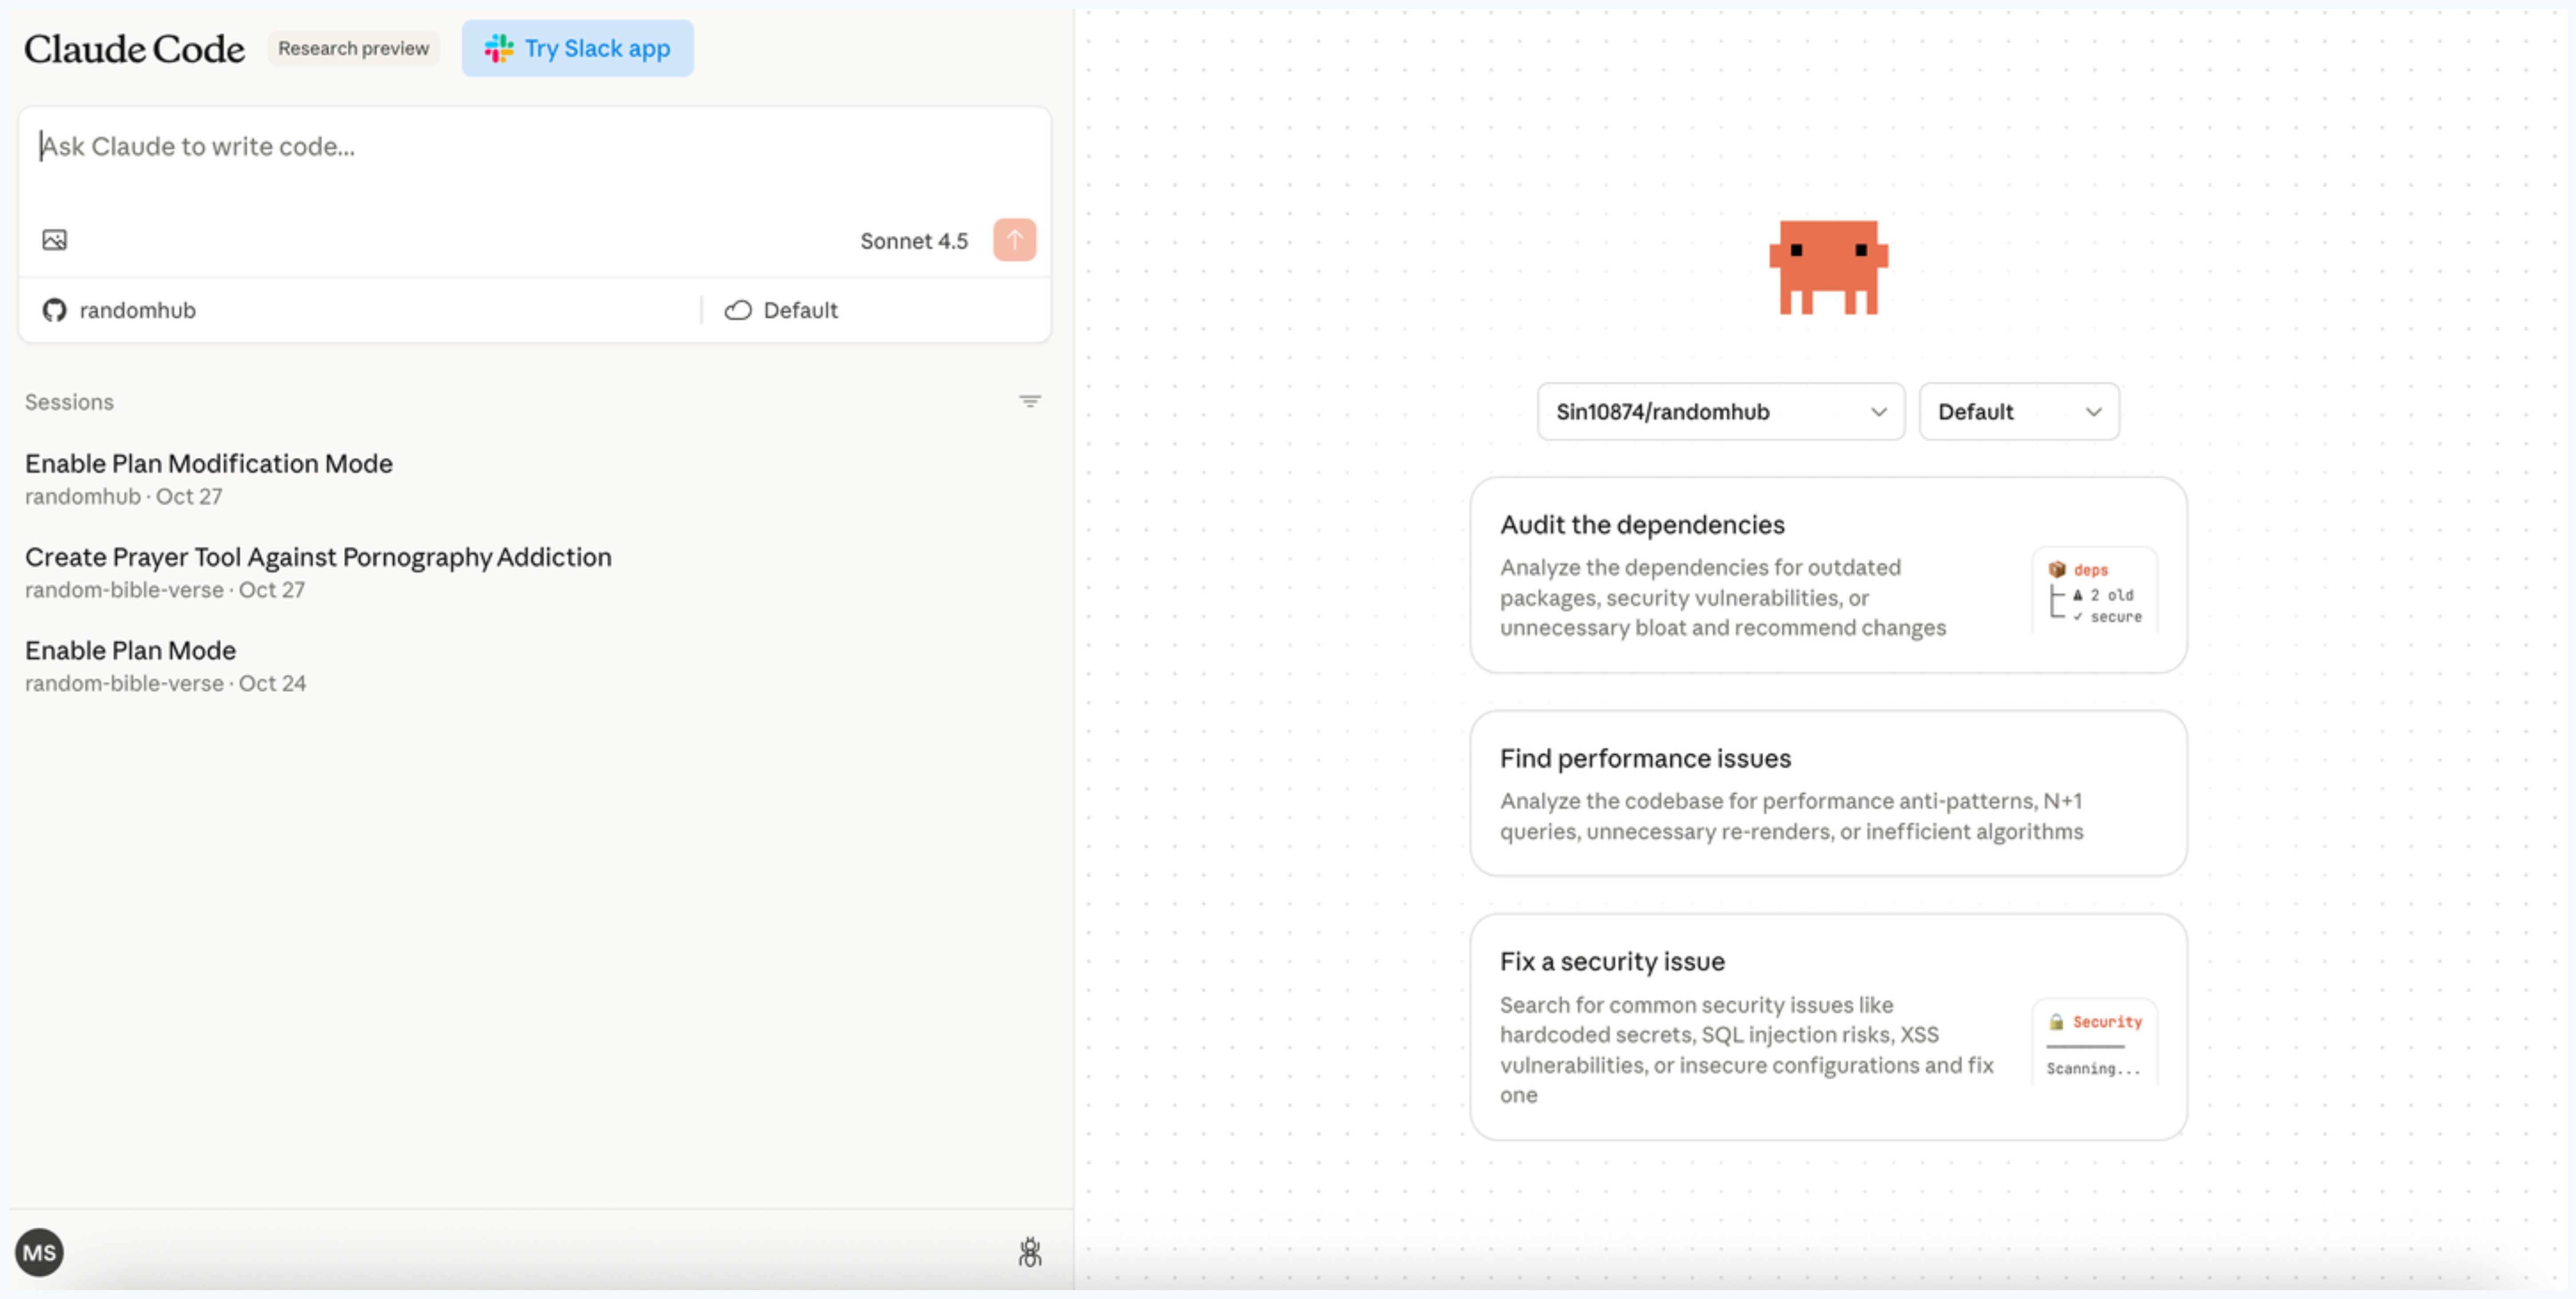Click the cloud icon beside Default
This screenshot has height=1299, width=2576.
coord(738,310)
